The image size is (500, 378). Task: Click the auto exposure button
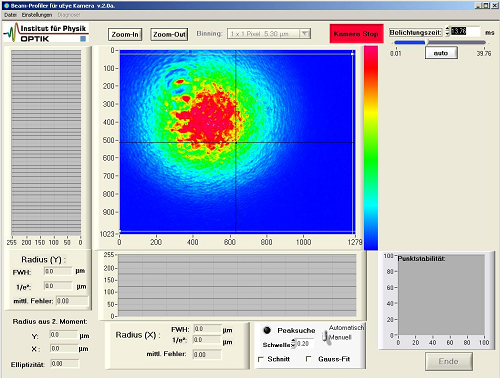tap(441, 53)
